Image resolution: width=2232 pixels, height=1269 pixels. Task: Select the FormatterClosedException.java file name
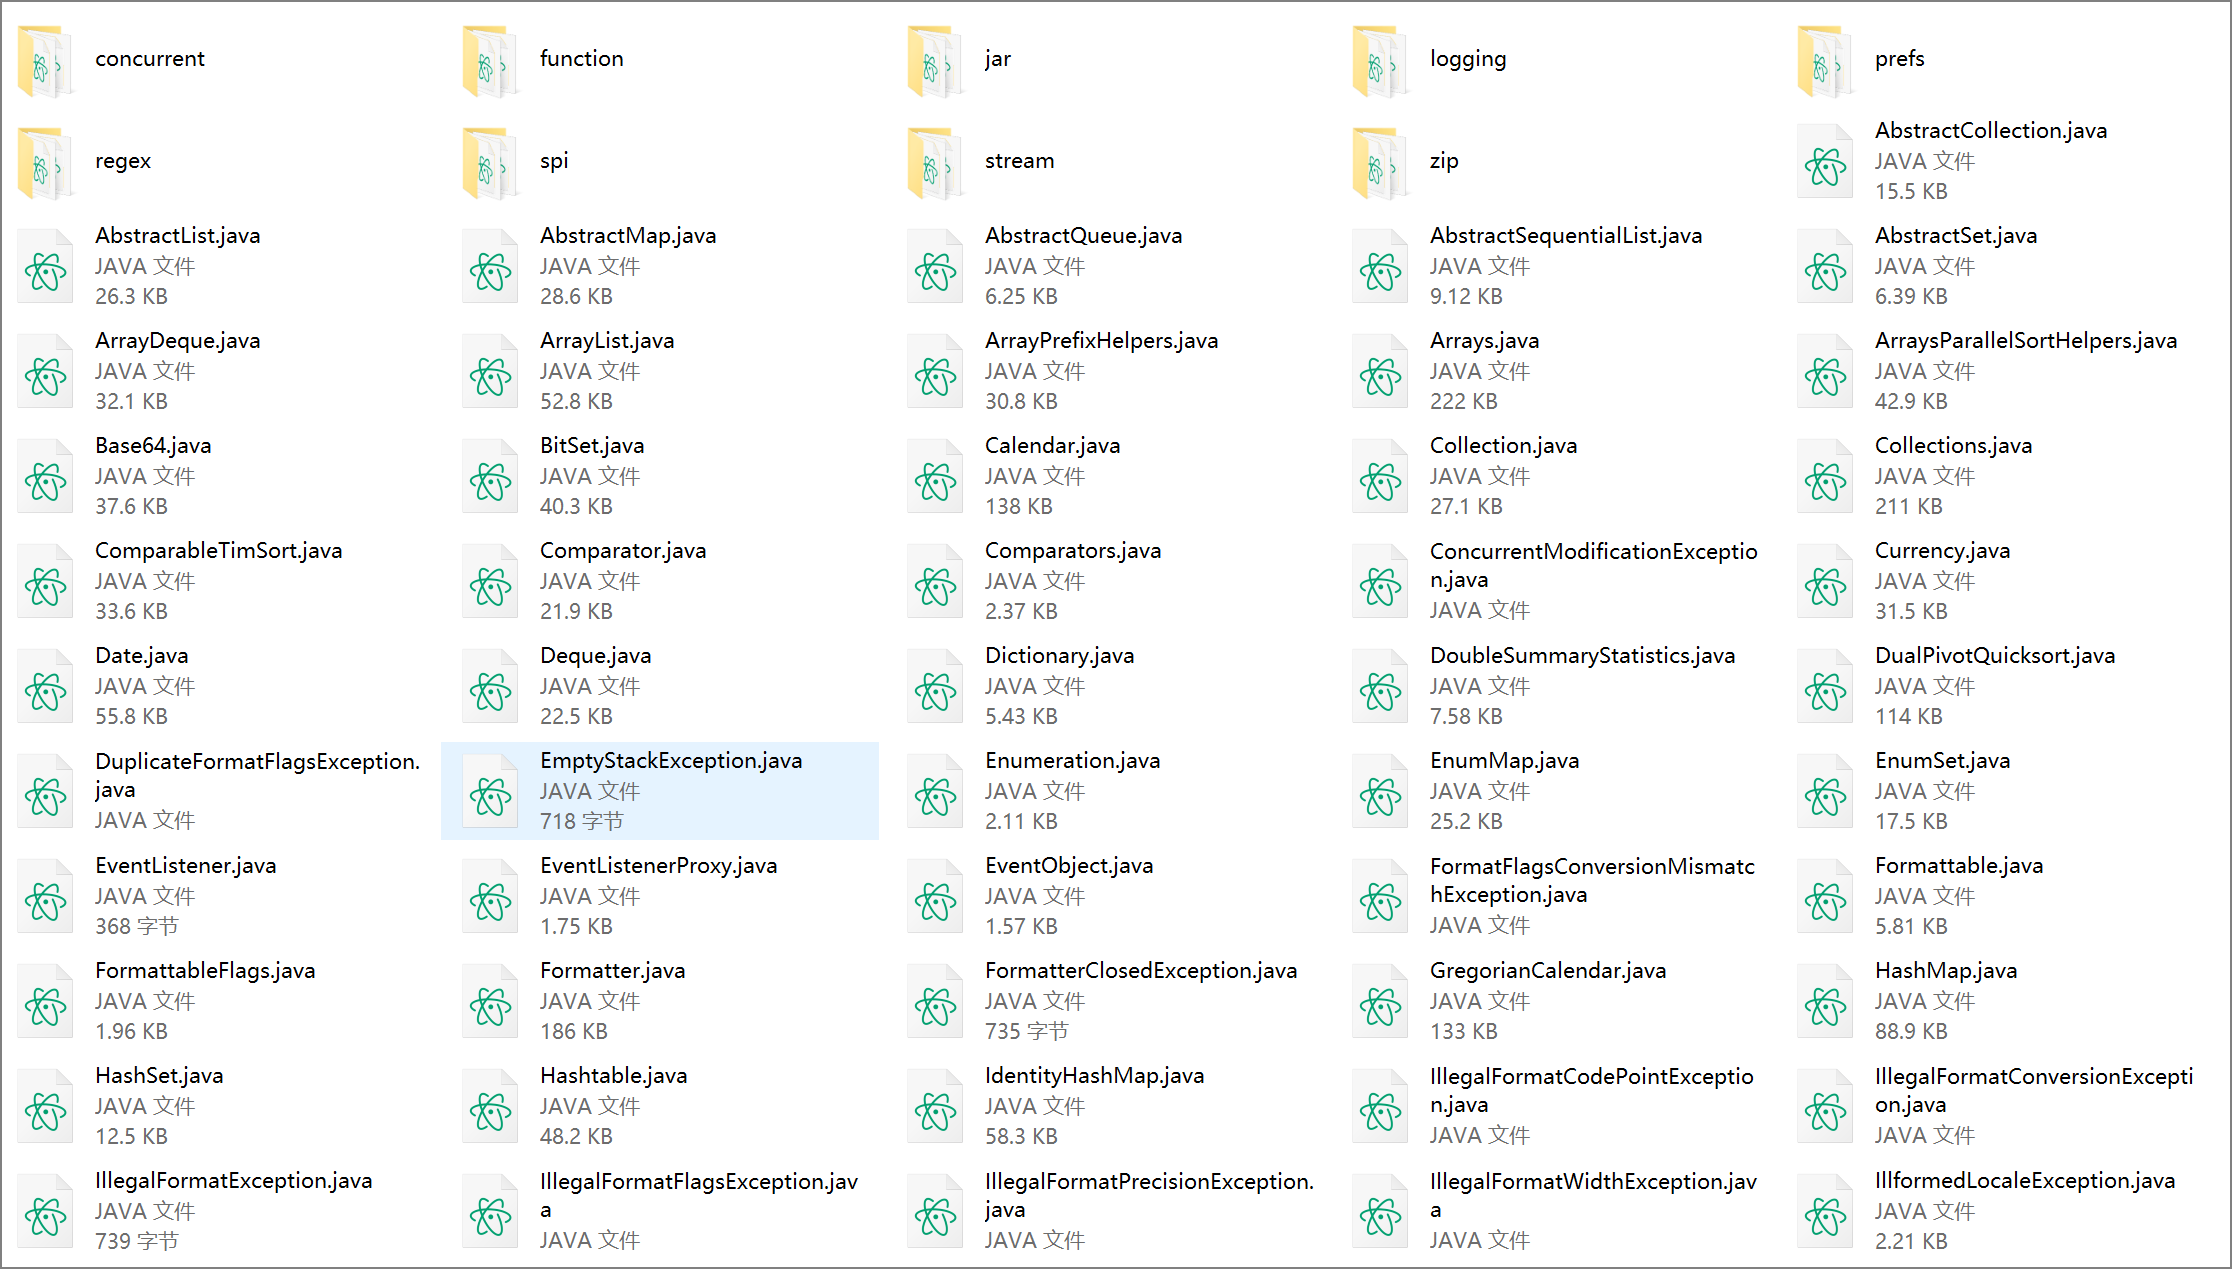tap(1141, 971)
